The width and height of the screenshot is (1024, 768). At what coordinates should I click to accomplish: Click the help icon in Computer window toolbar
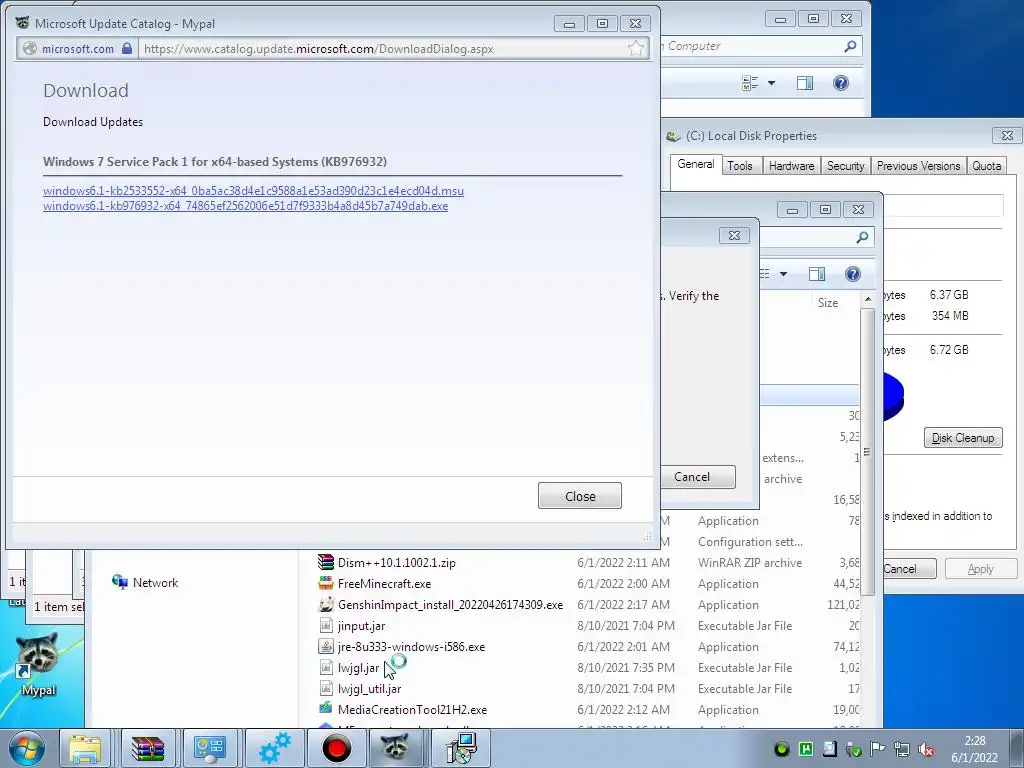point(840,83)
